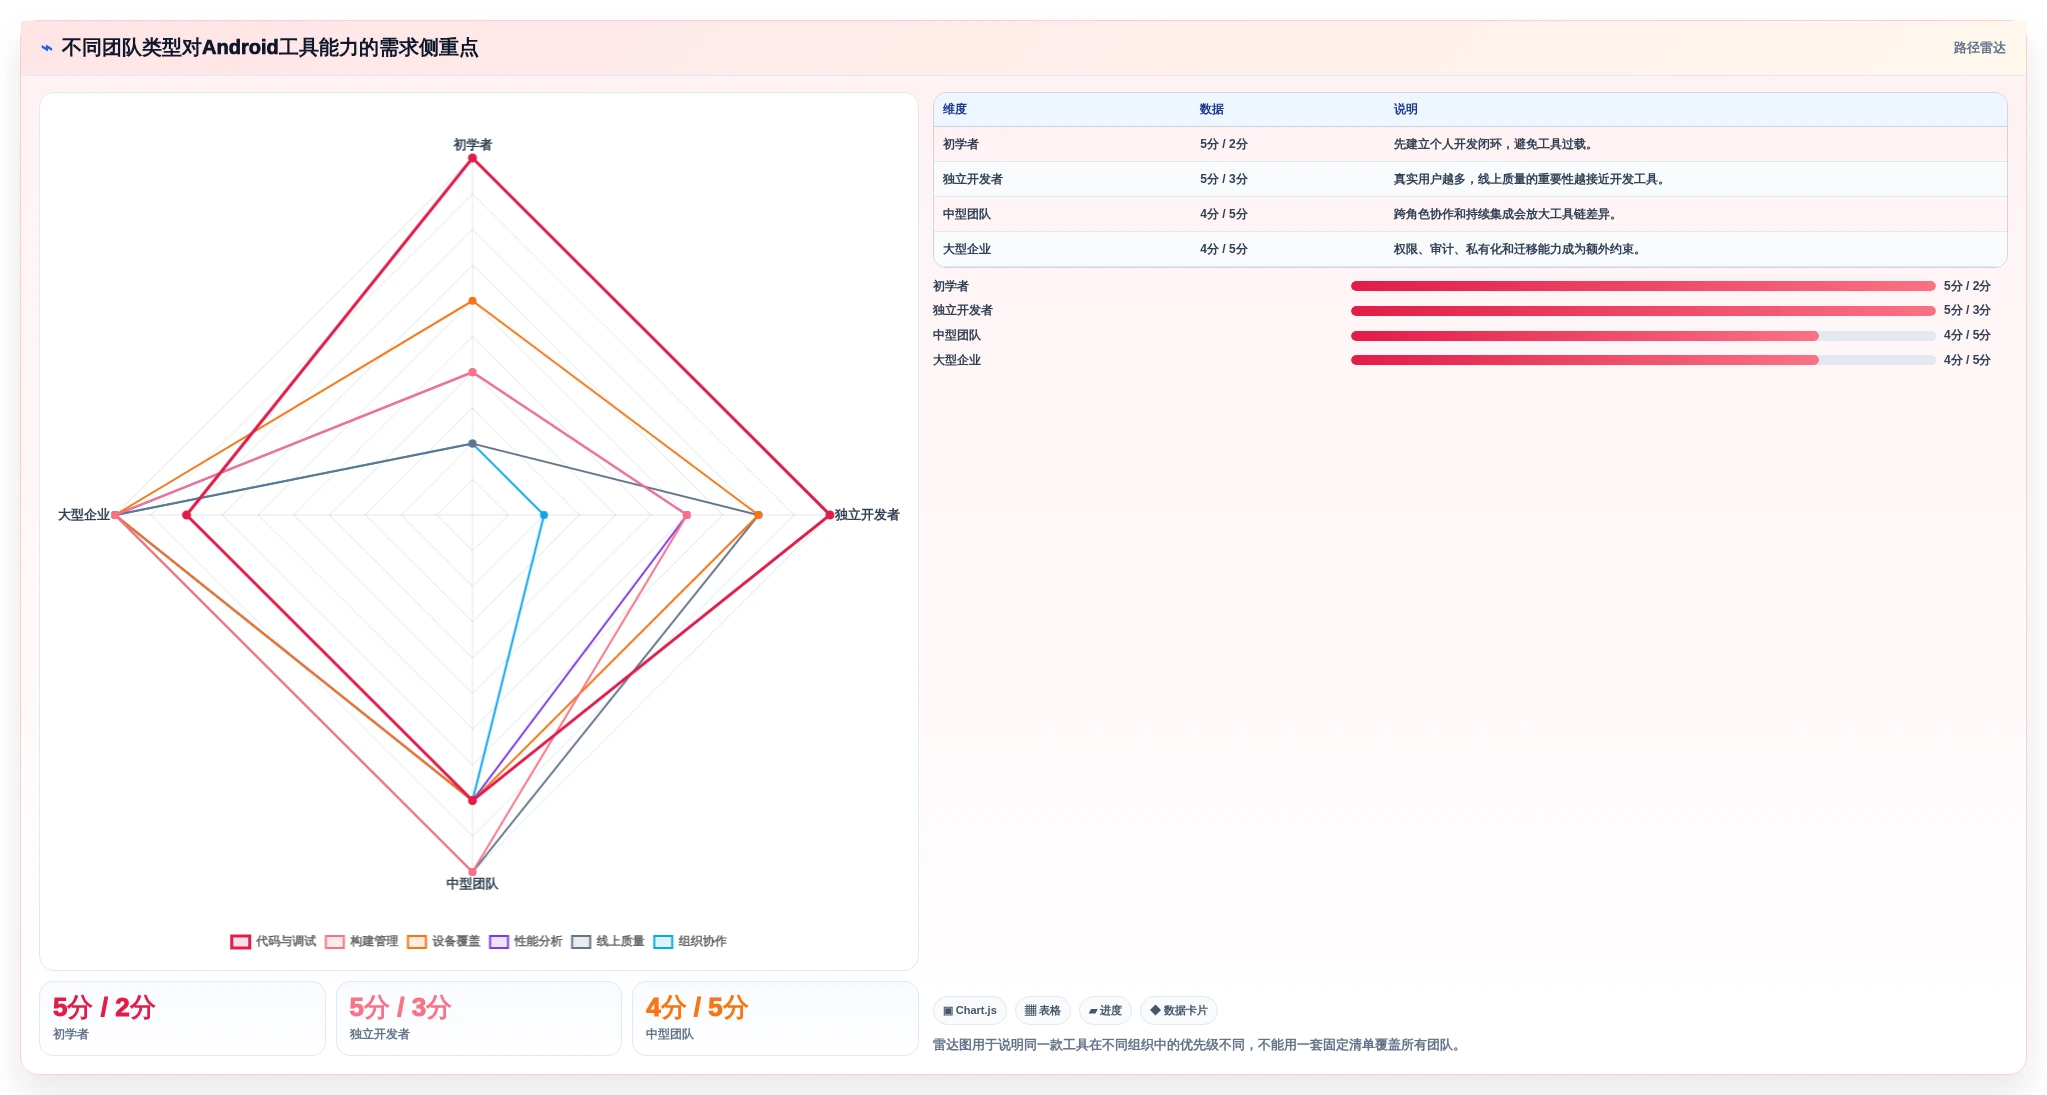The width and height of the screenshot is (2047, 1095).
Task: Click the red data point at 初学者 vertex
Action: [x=473, y=159]
